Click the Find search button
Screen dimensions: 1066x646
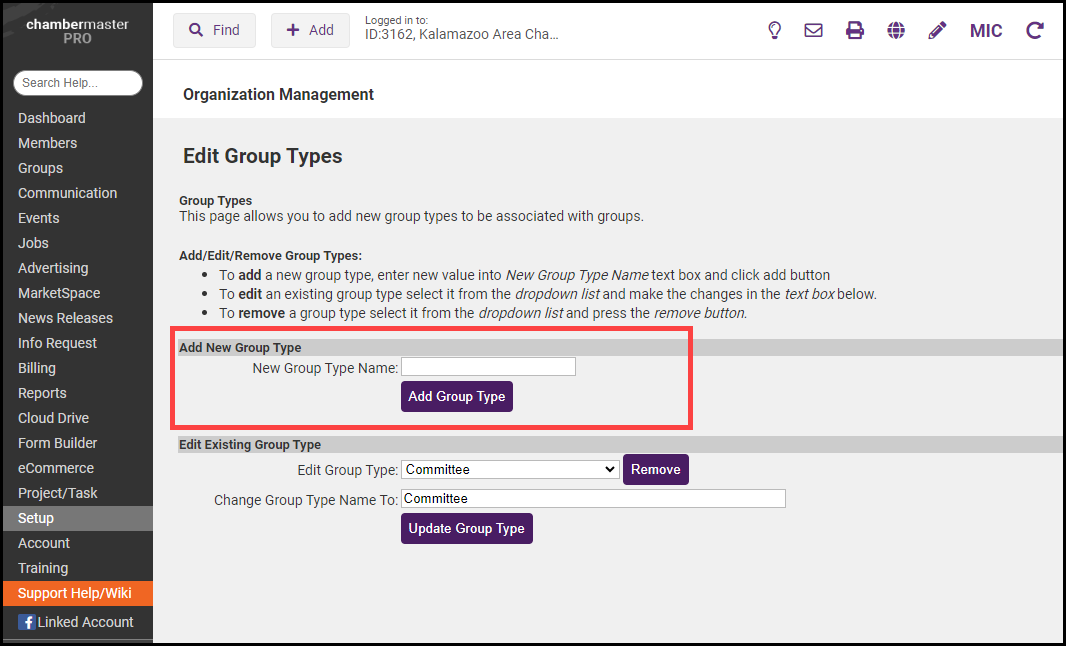click(214, 30)
